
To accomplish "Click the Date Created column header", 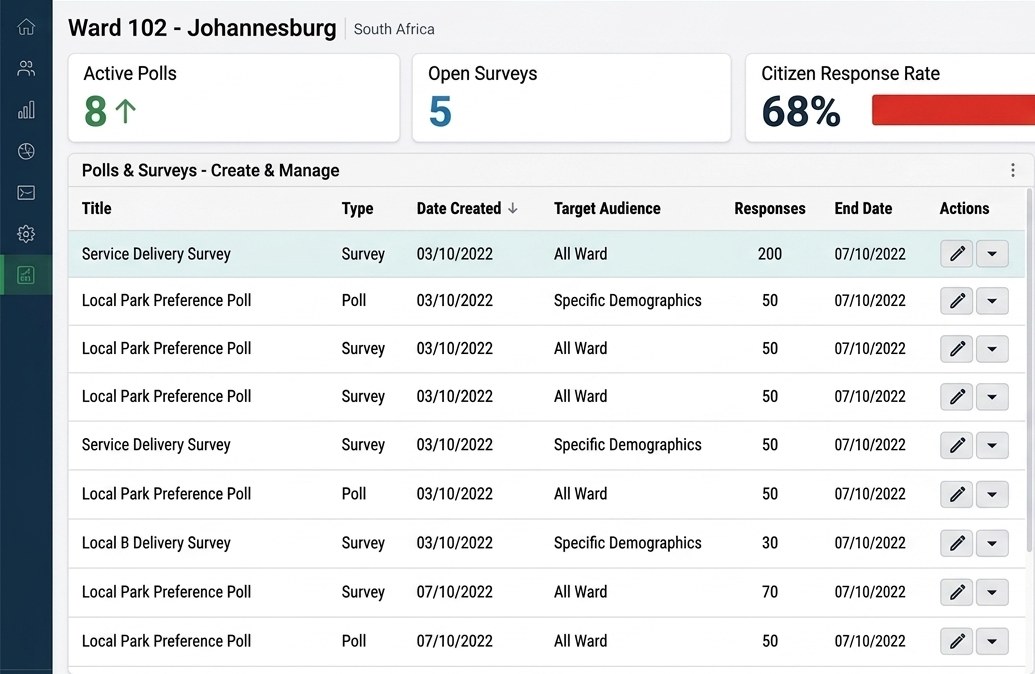I will click(458, 209).
